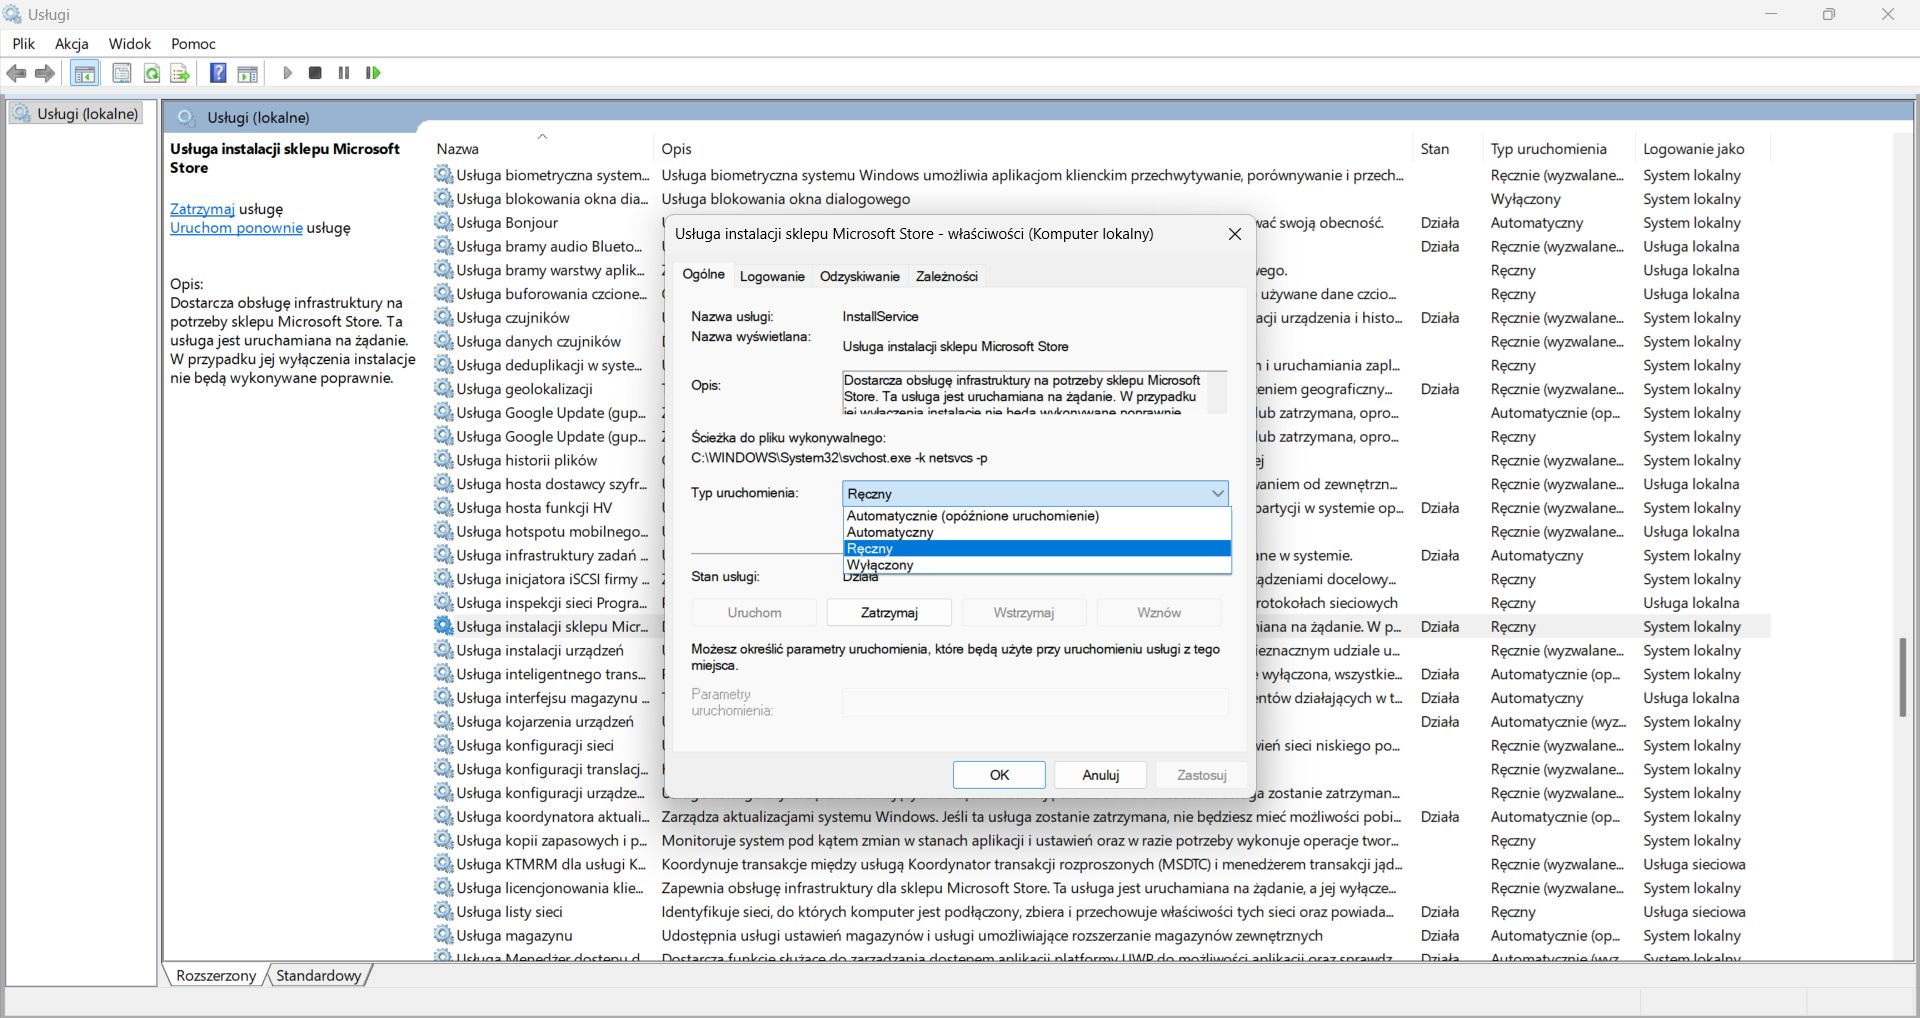This screenshot has width=1920, height=1018.
Task: Select Usługi (lokalne) in the console tree
Action: coord(76,114)
